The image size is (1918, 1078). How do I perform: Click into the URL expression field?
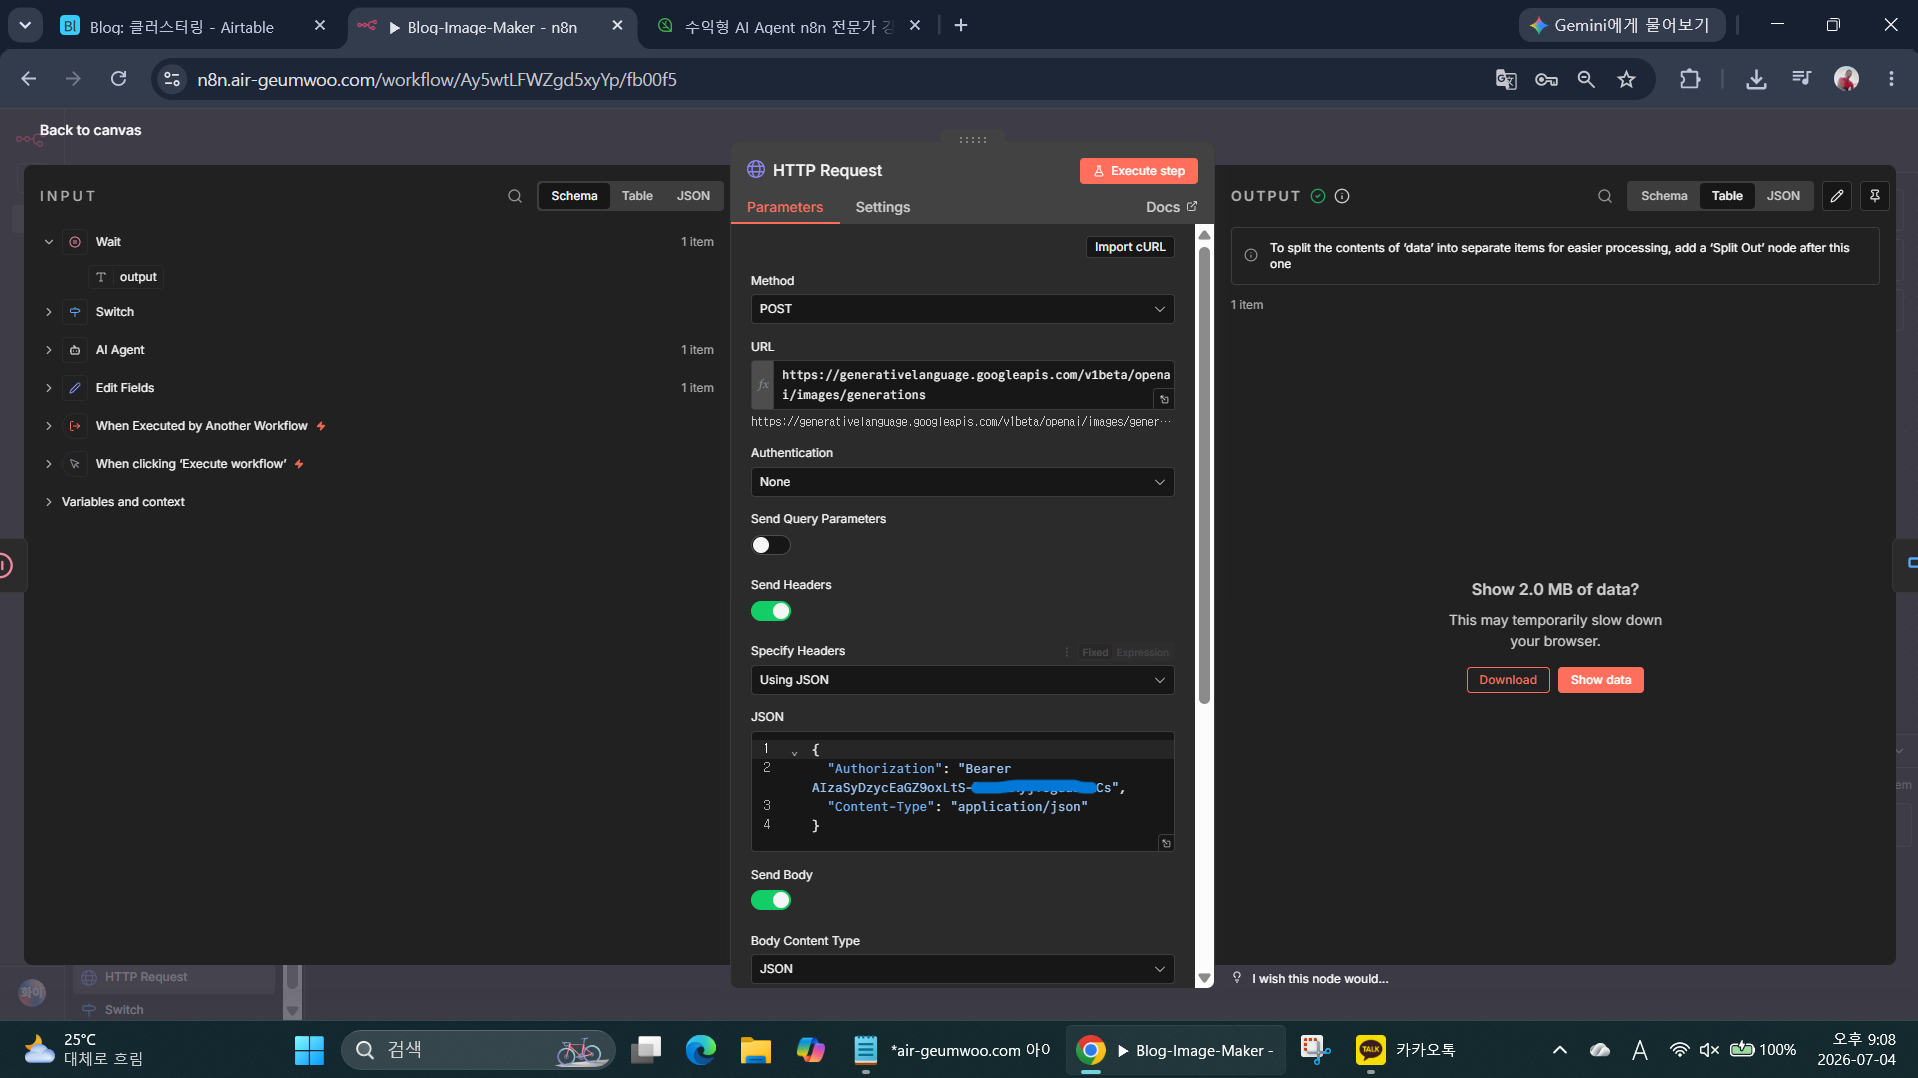(x=973, y=385)
